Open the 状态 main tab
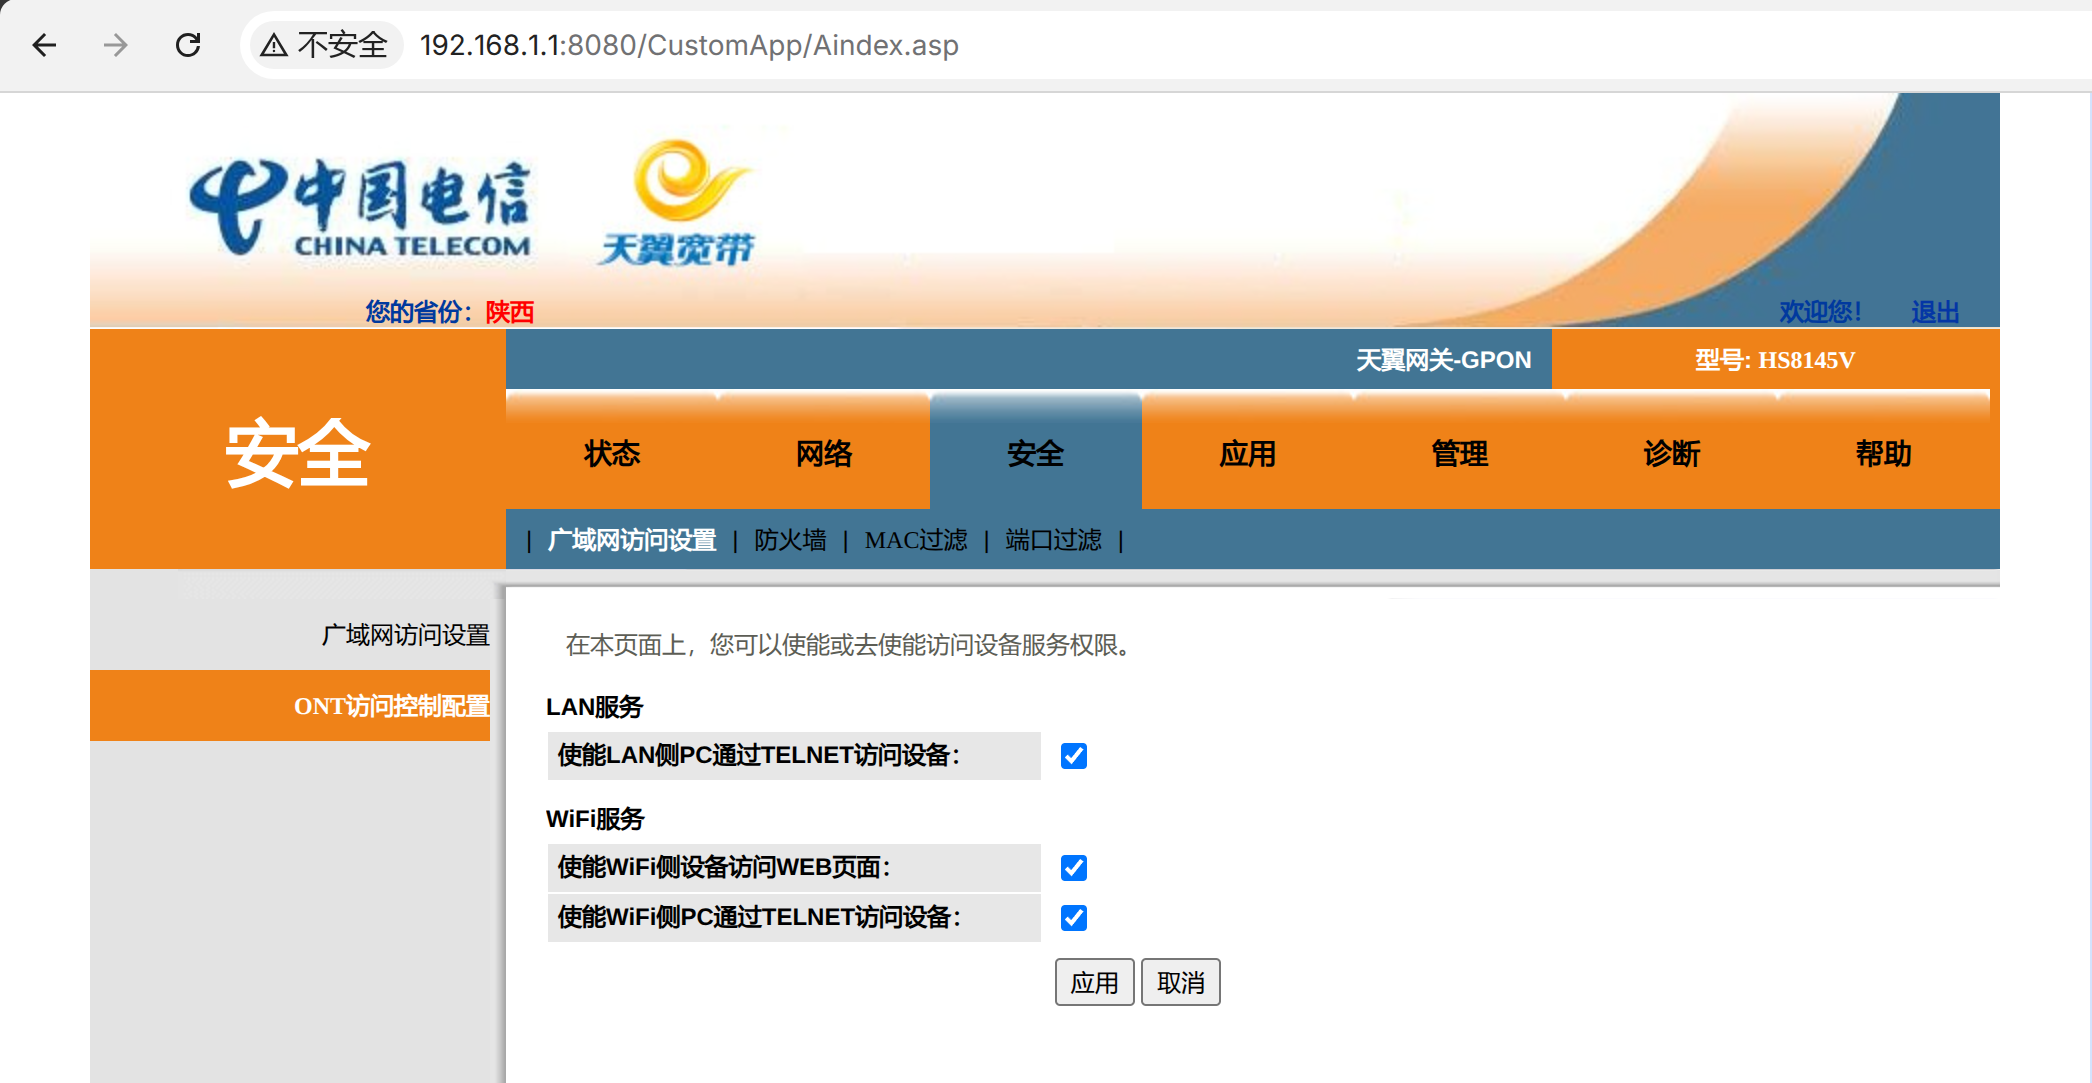The width and height of the screenshot is (2092, 1083). coord(612,454)
